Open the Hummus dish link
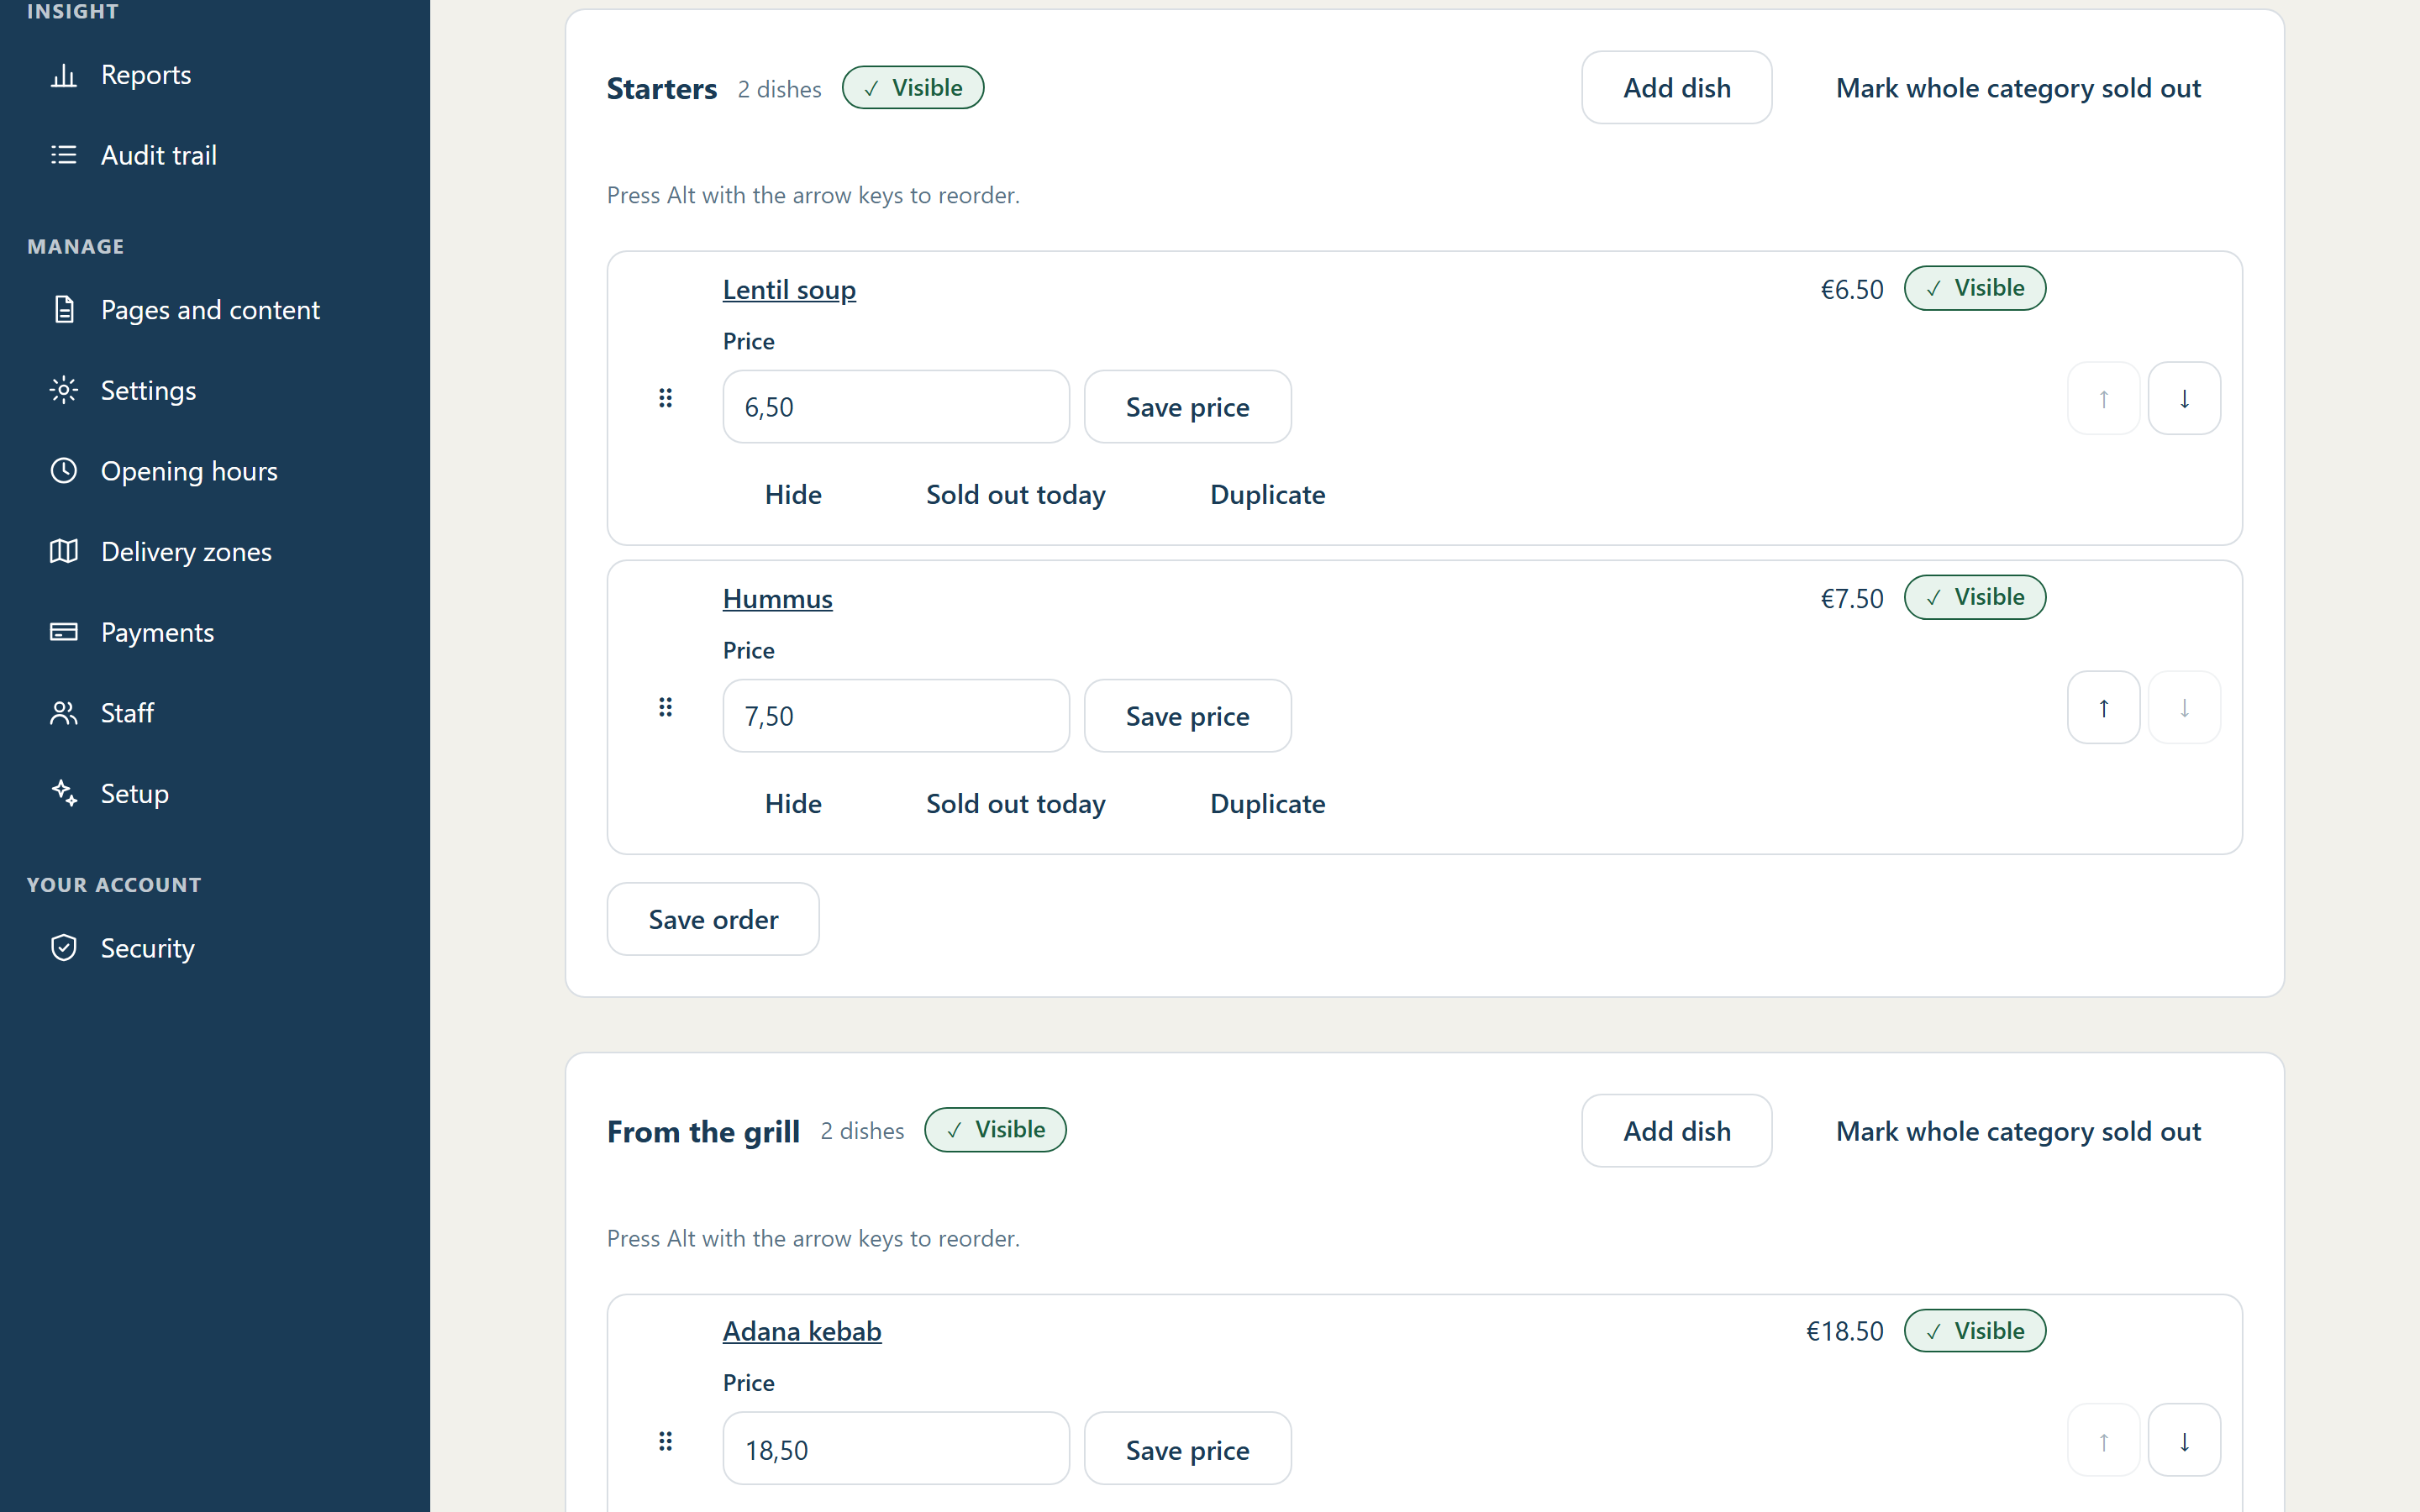 click(x=777, y=598)
